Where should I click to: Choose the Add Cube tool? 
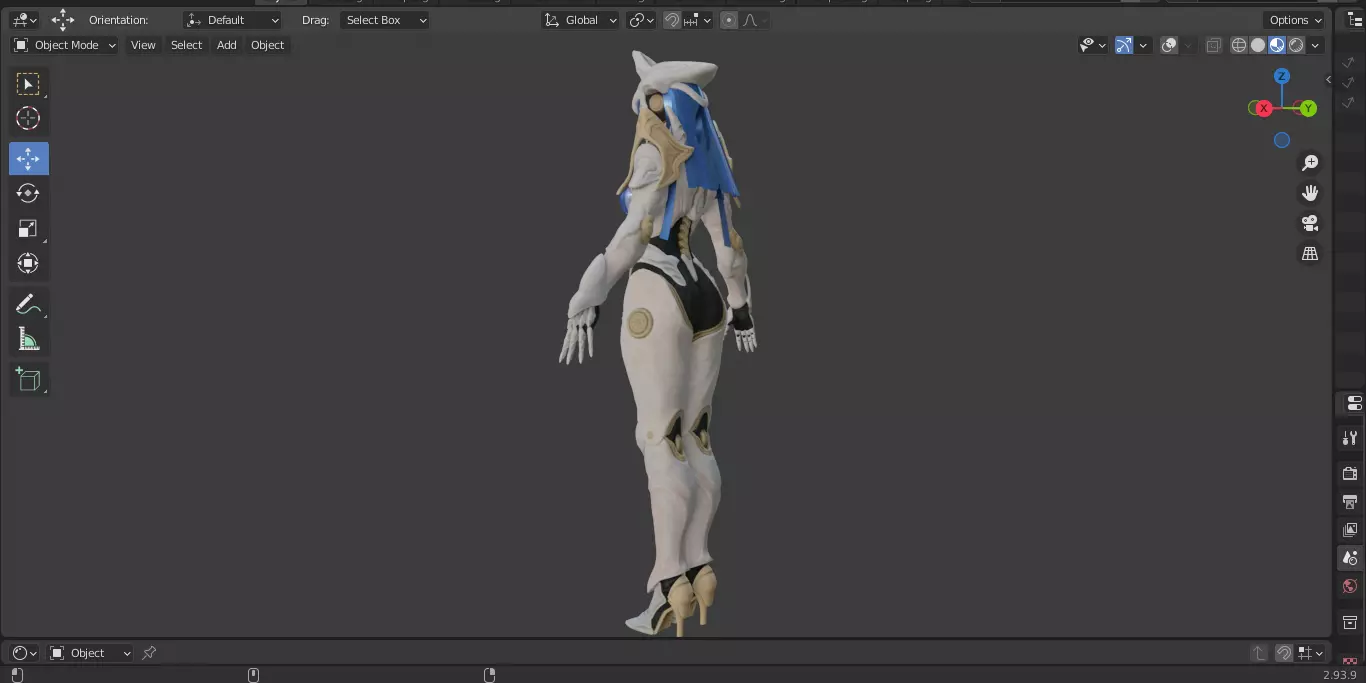tap(28, 379)
